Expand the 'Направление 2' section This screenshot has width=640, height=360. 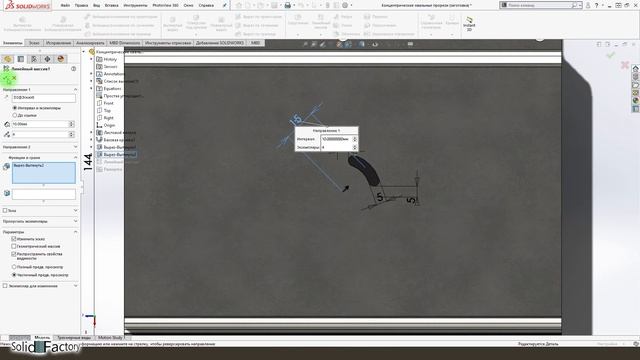75,147
